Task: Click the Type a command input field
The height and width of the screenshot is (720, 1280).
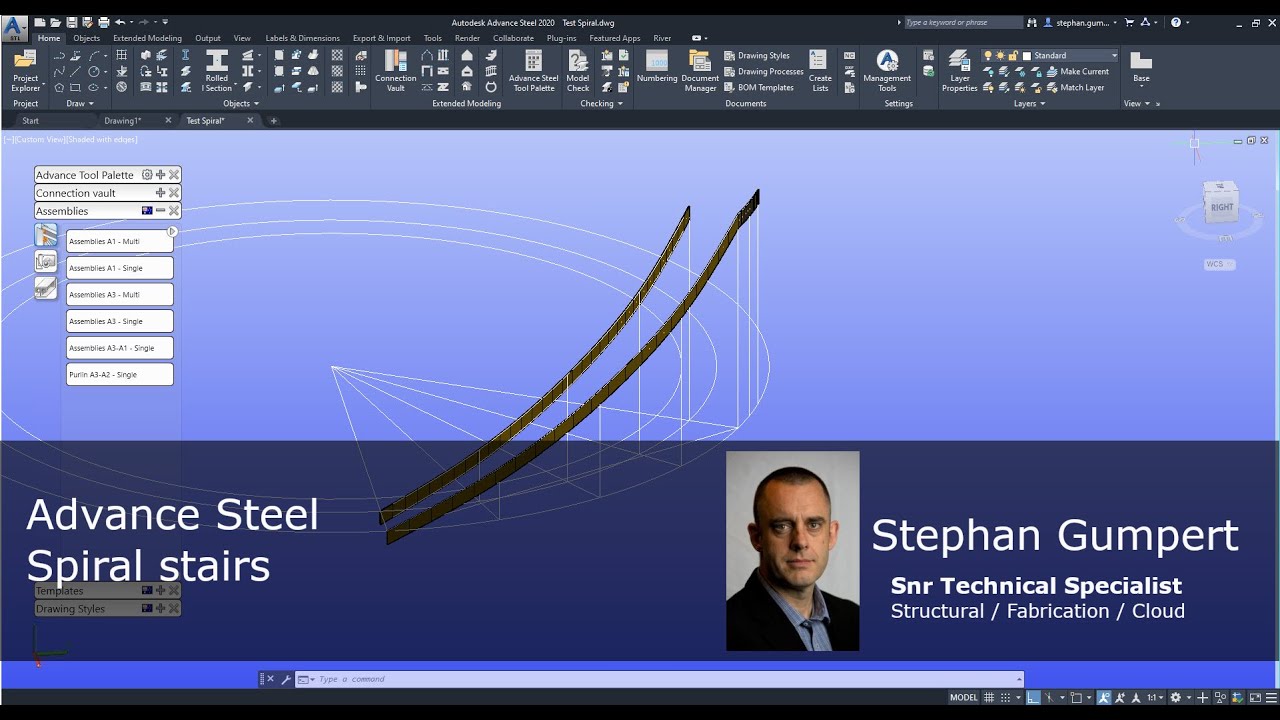Action: (660, 679)
